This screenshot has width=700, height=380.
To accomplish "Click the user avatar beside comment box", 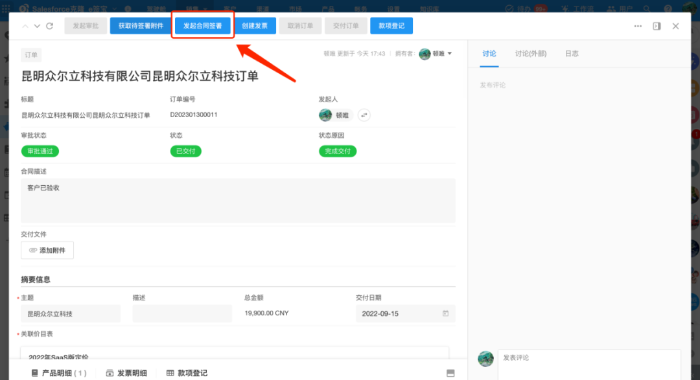I will (486, 359).
